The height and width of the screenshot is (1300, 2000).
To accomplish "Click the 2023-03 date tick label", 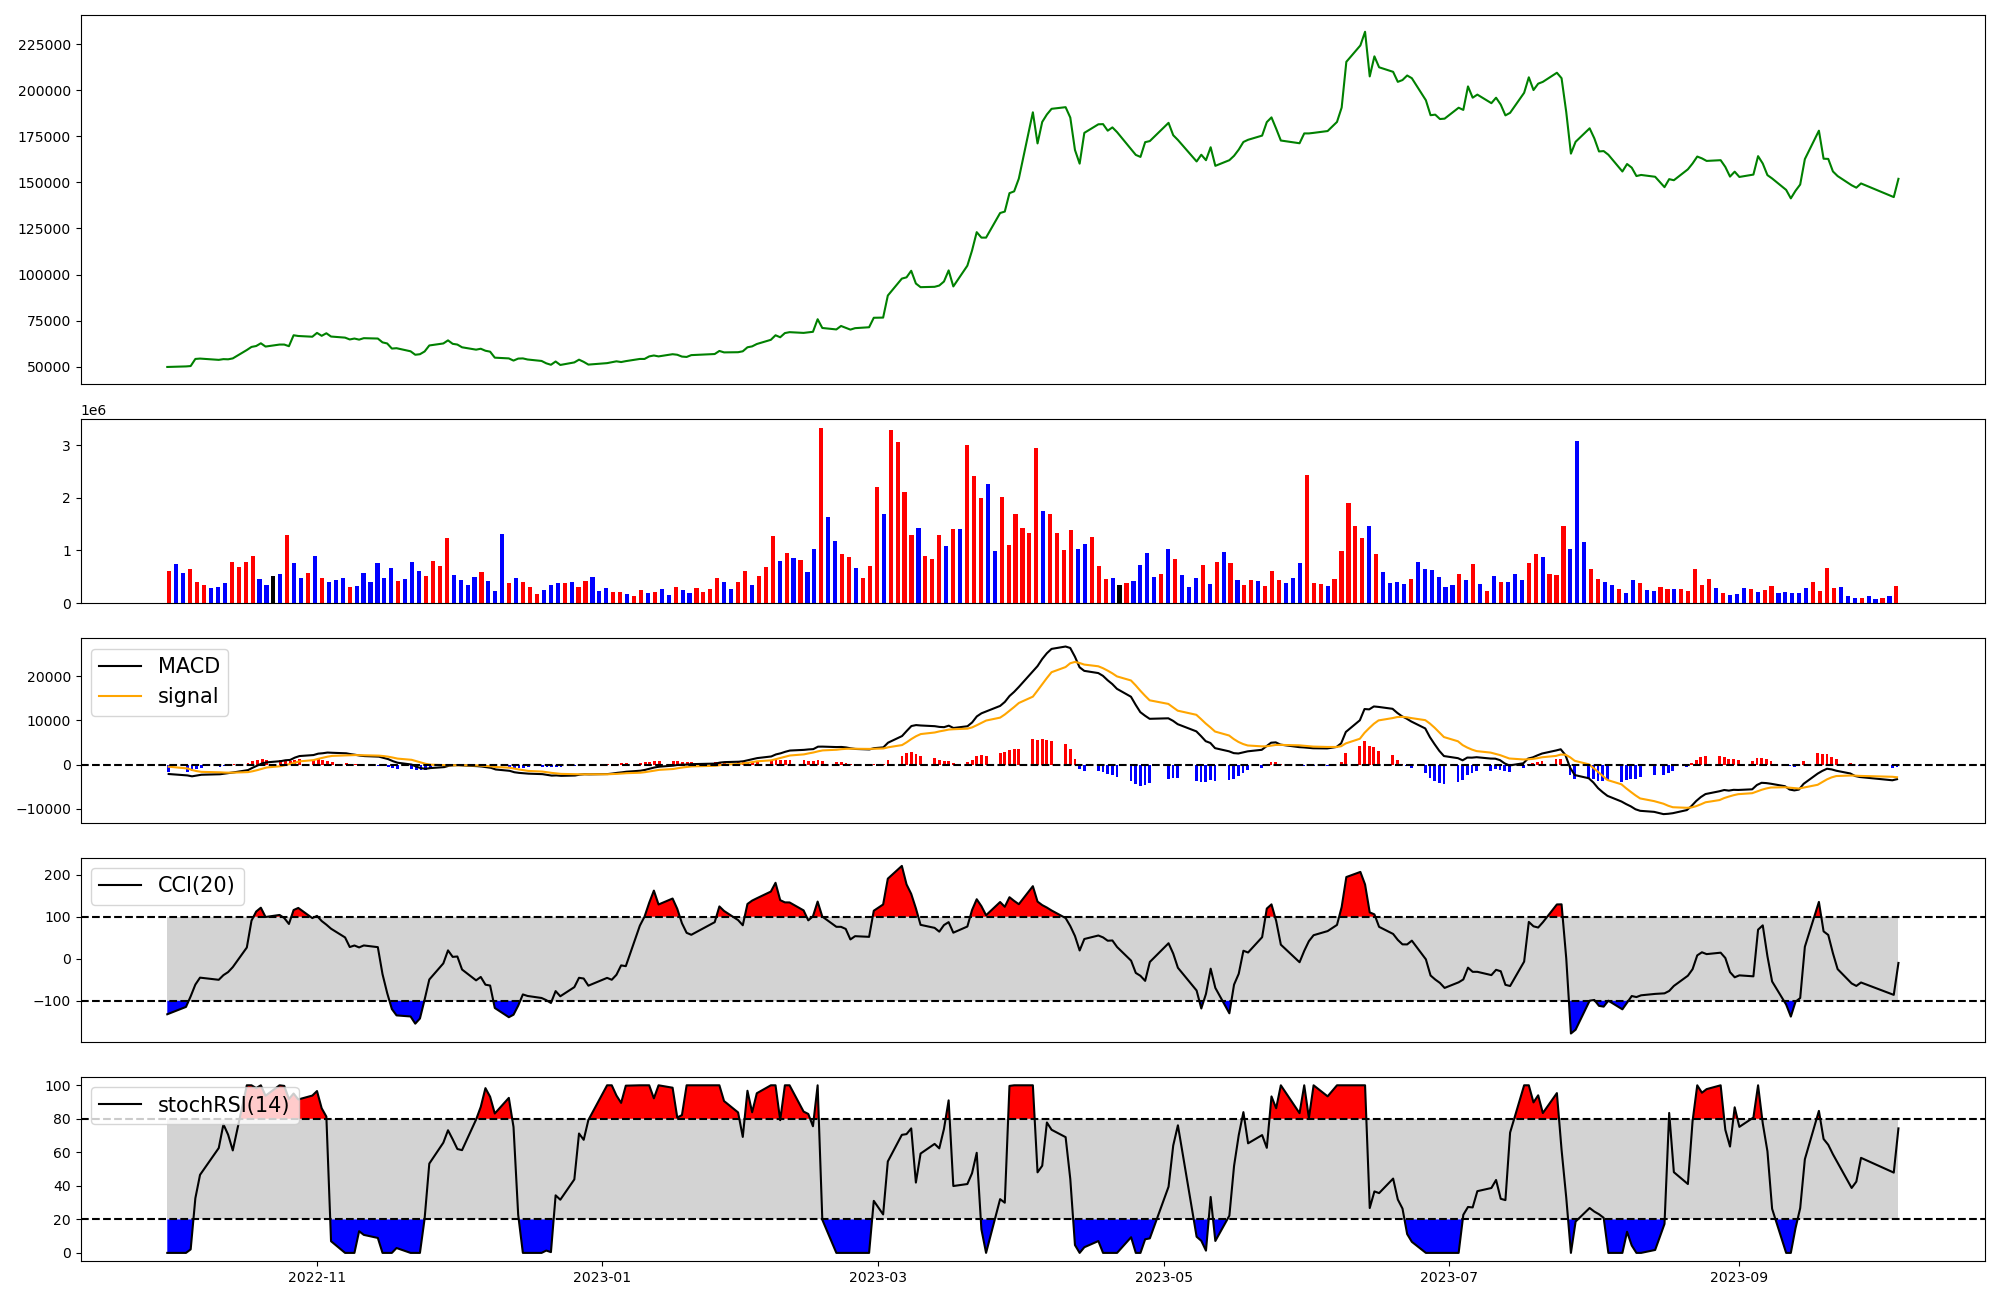I will point(878,1277).
